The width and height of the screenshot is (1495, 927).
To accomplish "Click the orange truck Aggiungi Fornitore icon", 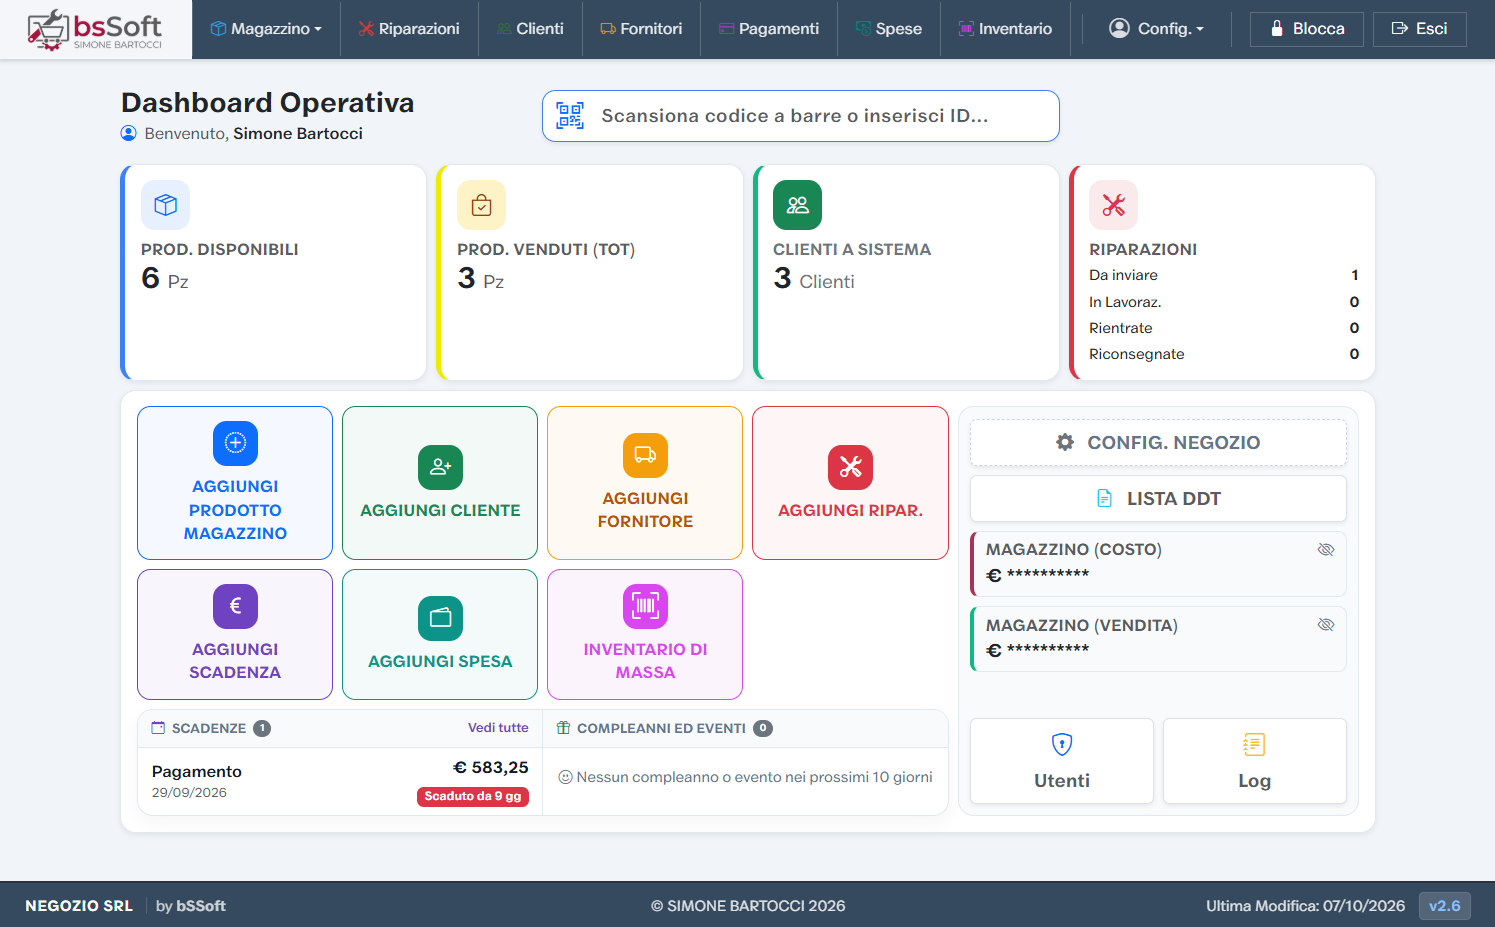I will coord(645,455).
